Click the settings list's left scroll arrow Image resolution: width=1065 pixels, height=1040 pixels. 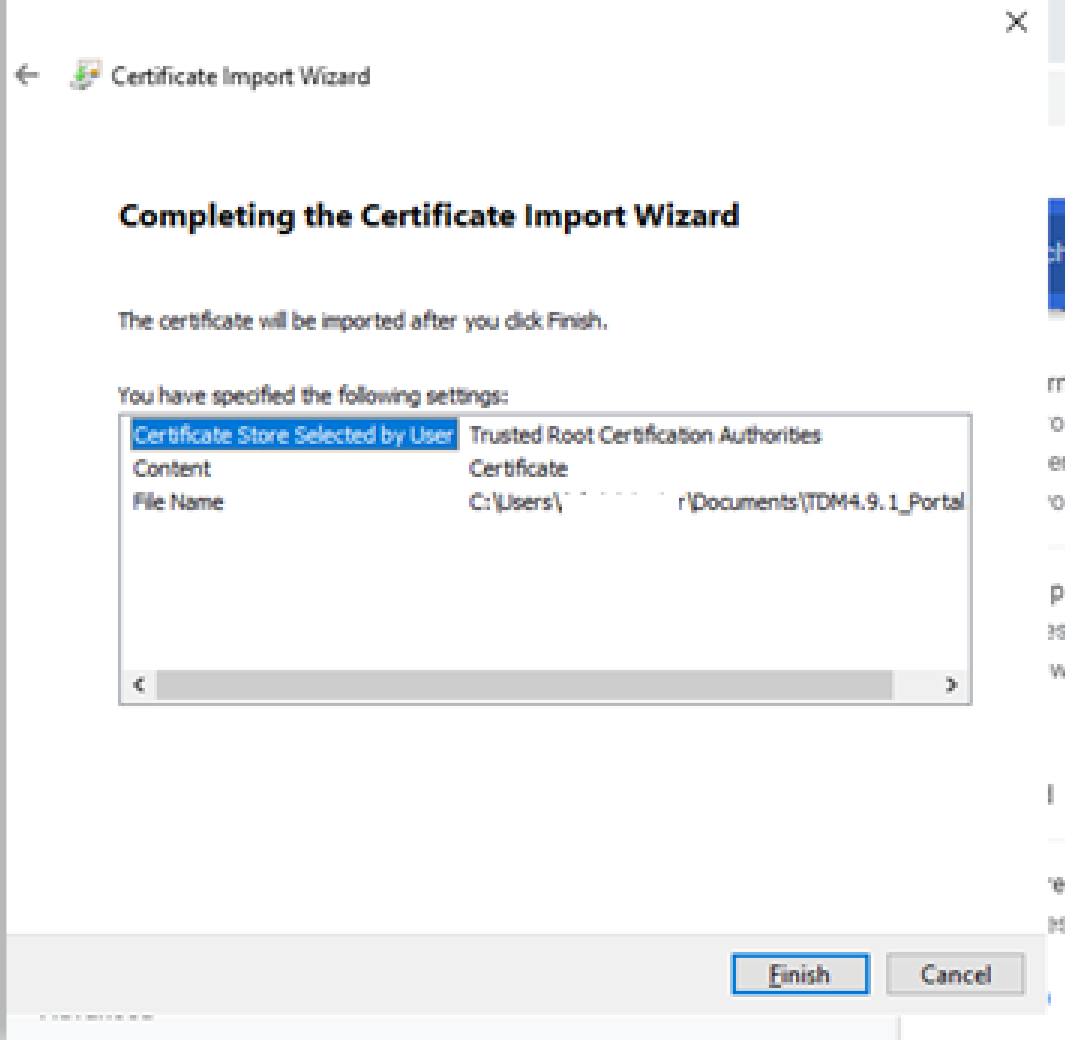(x=139, y=684)
